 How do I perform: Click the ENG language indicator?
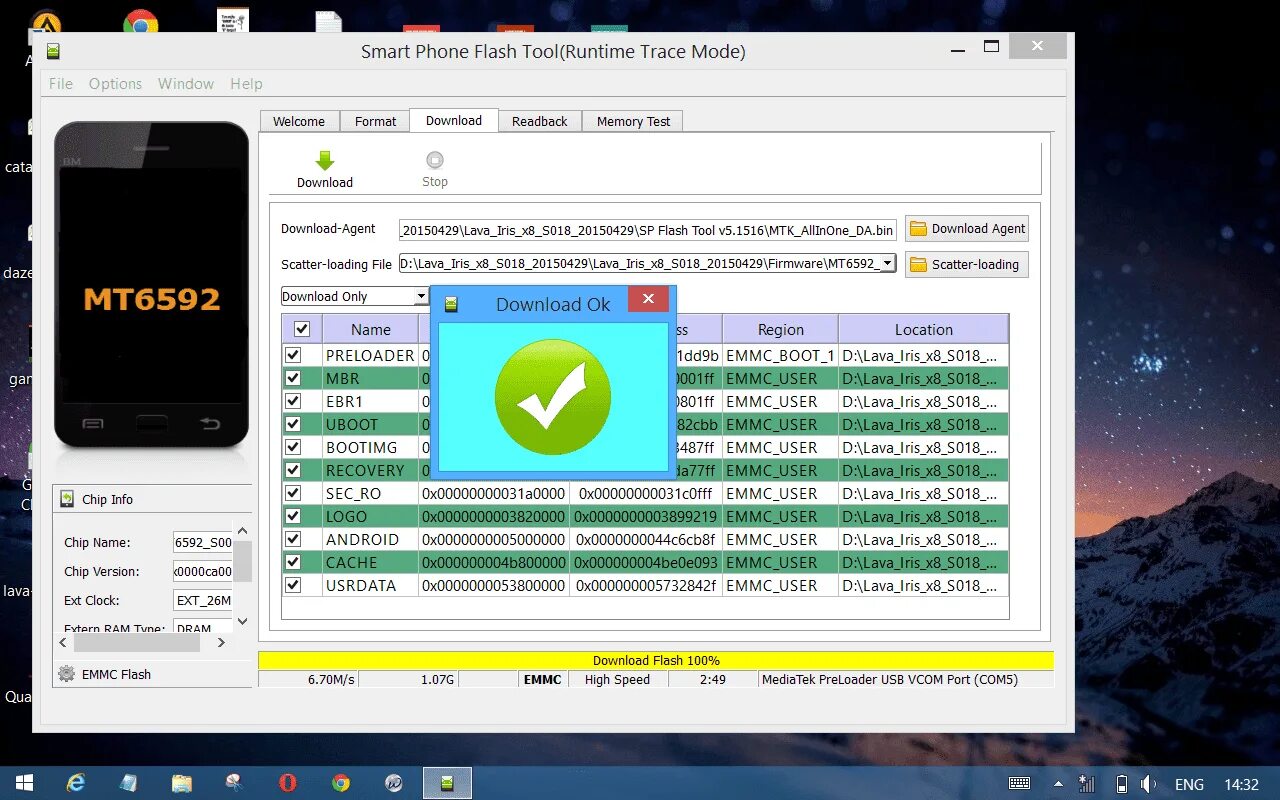pyautogui.click(x=1189, y=784)
